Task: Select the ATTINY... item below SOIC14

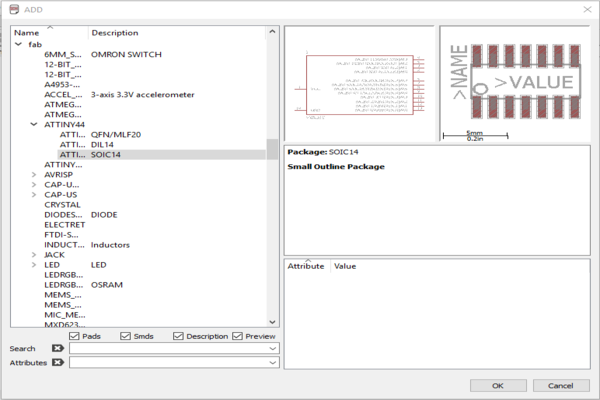Action: pos(63,165)
